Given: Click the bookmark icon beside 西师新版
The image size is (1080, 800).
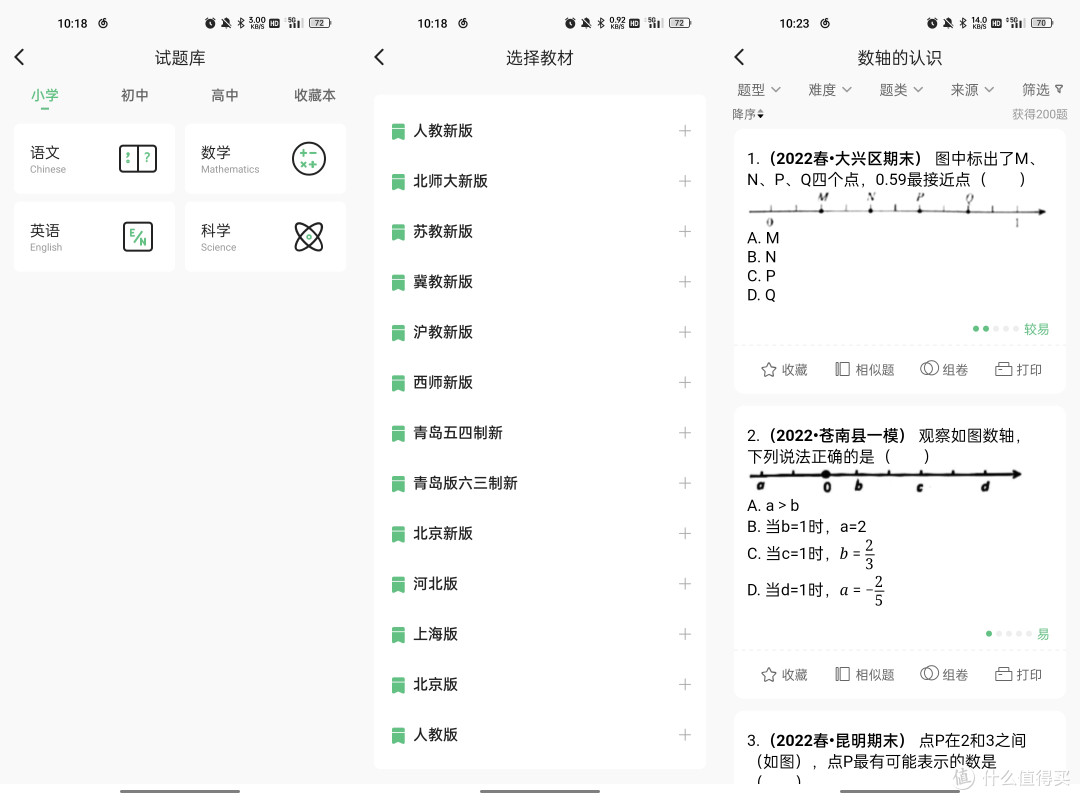Looking at the screenshot, I should [x=398, y=382].
